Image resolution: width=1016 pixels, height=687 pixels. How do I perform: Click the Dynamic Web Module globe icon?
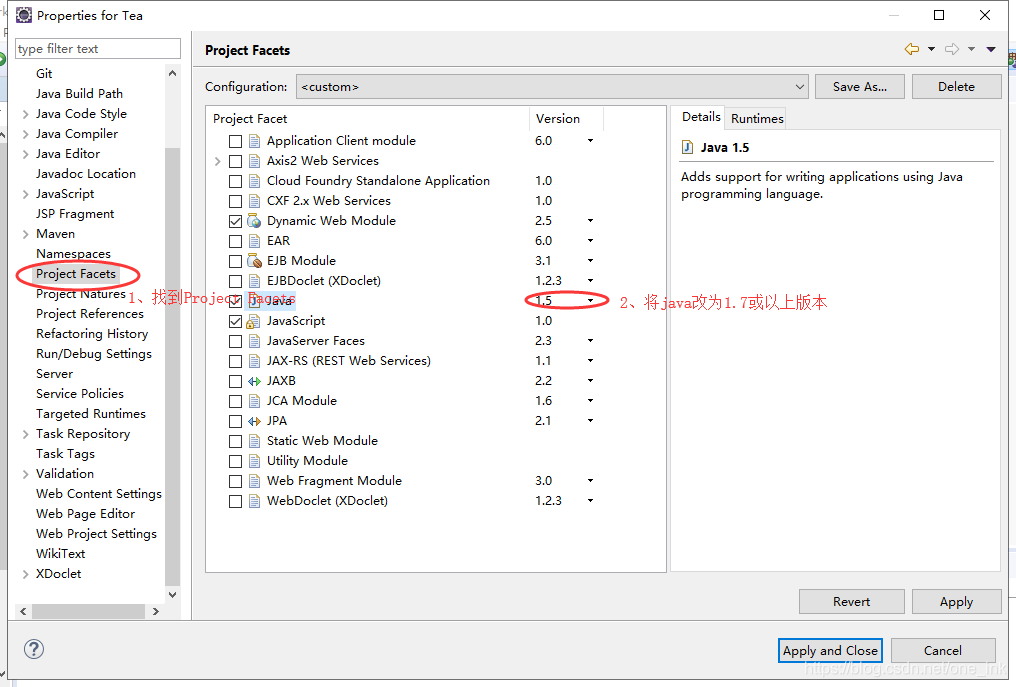point(254,221)
